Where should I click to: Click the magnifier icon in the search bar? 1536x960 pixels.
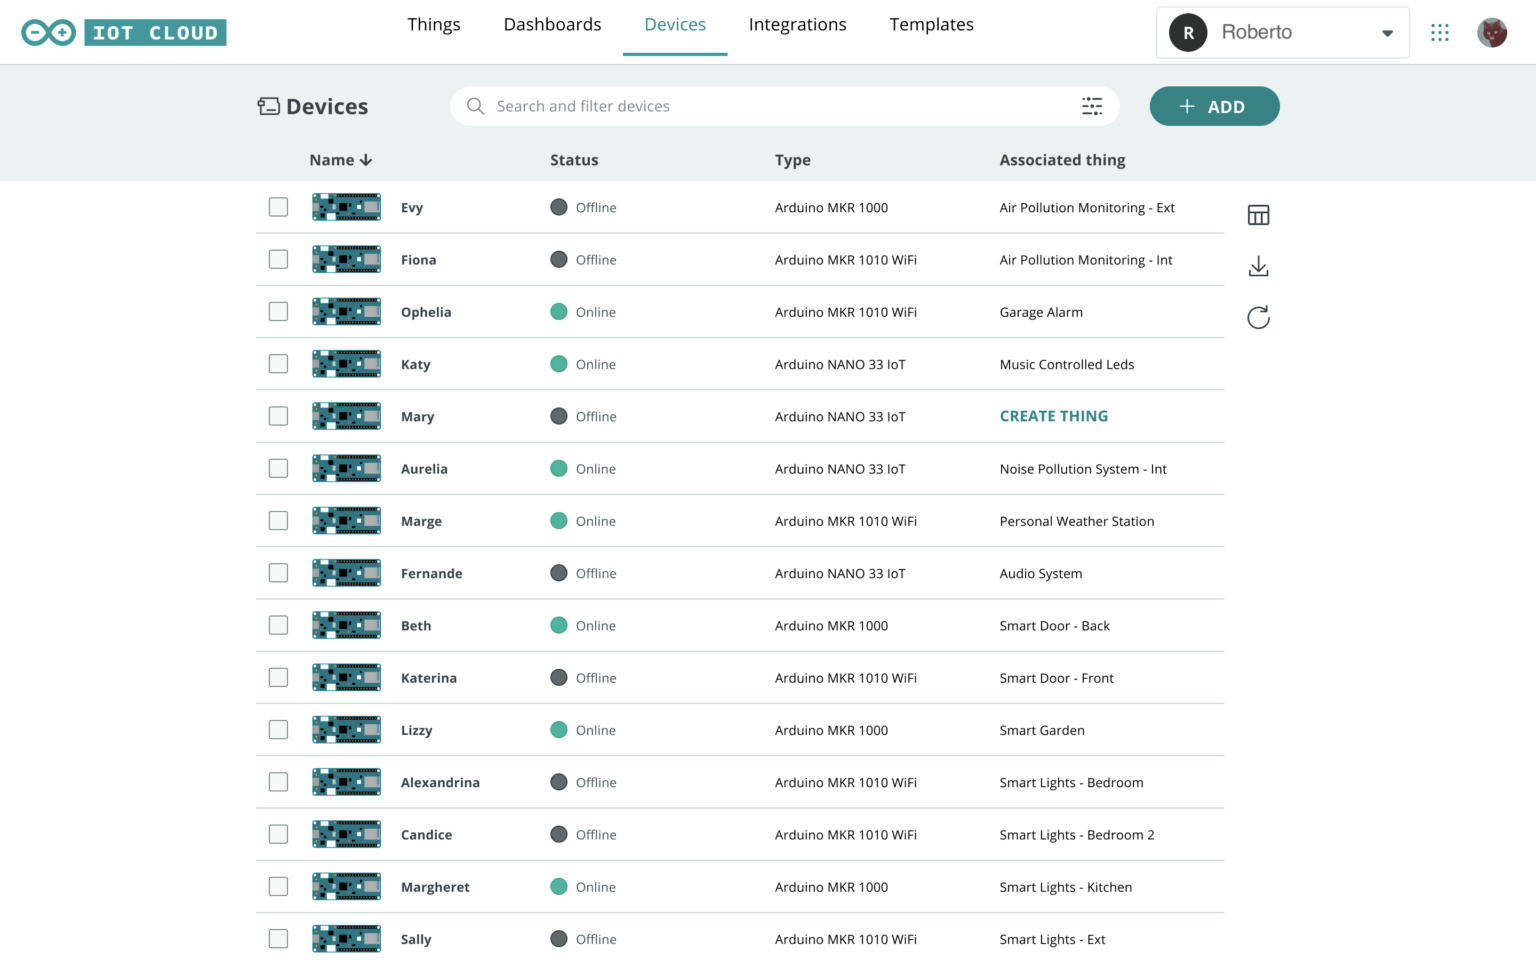(475, 106)
